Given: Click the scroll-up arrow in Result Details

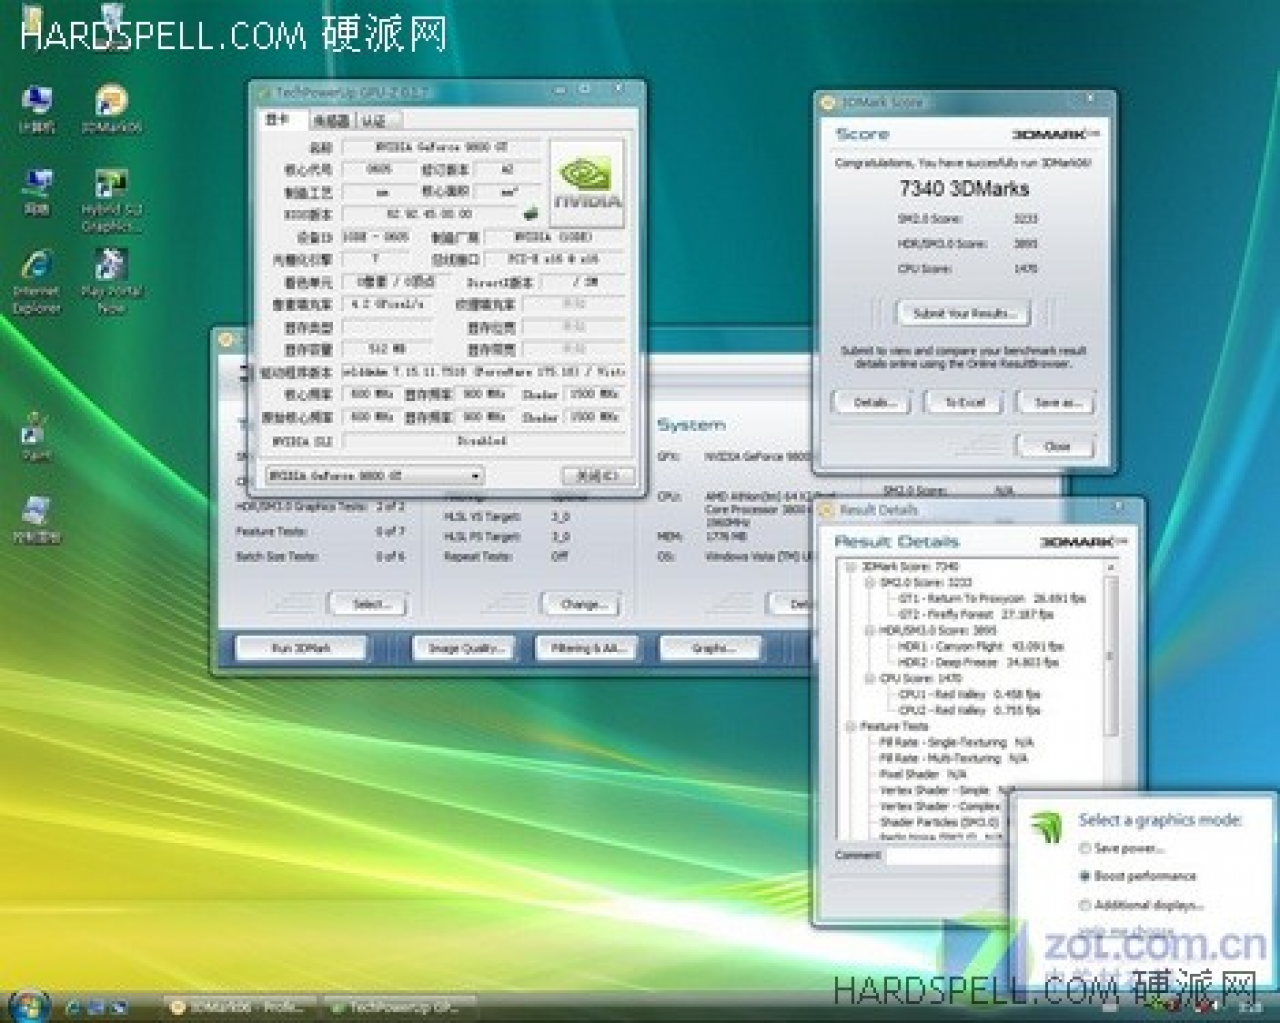Looking at the screenshot, I should point(1109,567).
